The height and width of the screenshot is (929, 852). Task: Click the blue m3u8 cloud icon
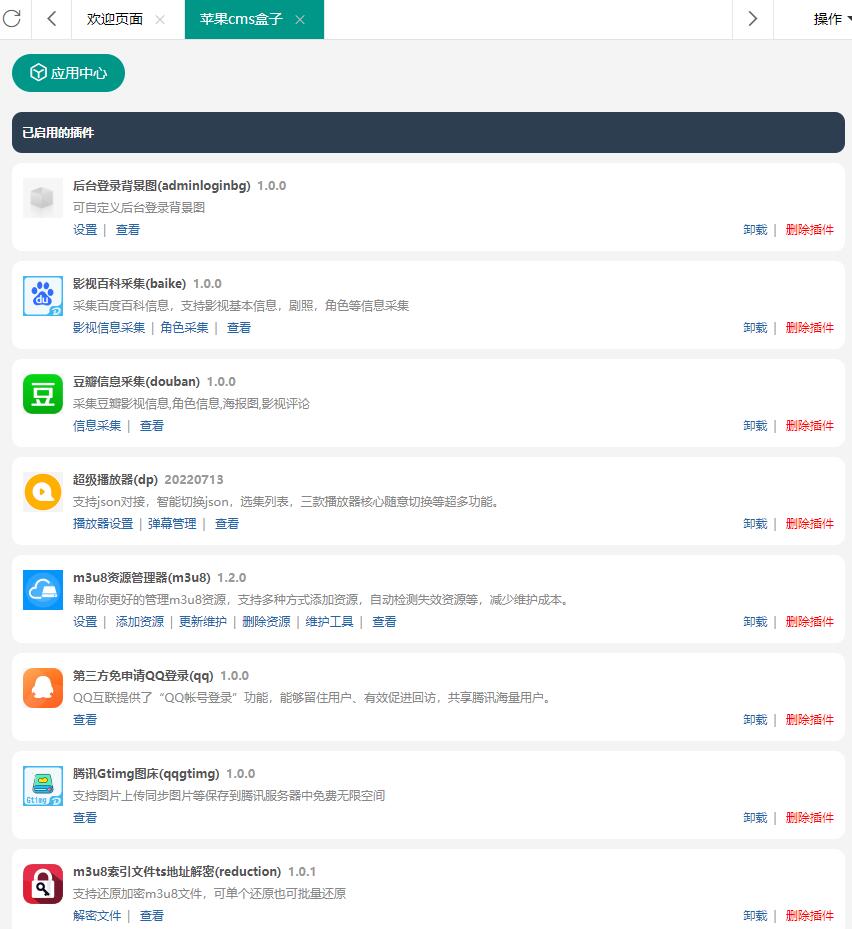click(x=43, y=590)
